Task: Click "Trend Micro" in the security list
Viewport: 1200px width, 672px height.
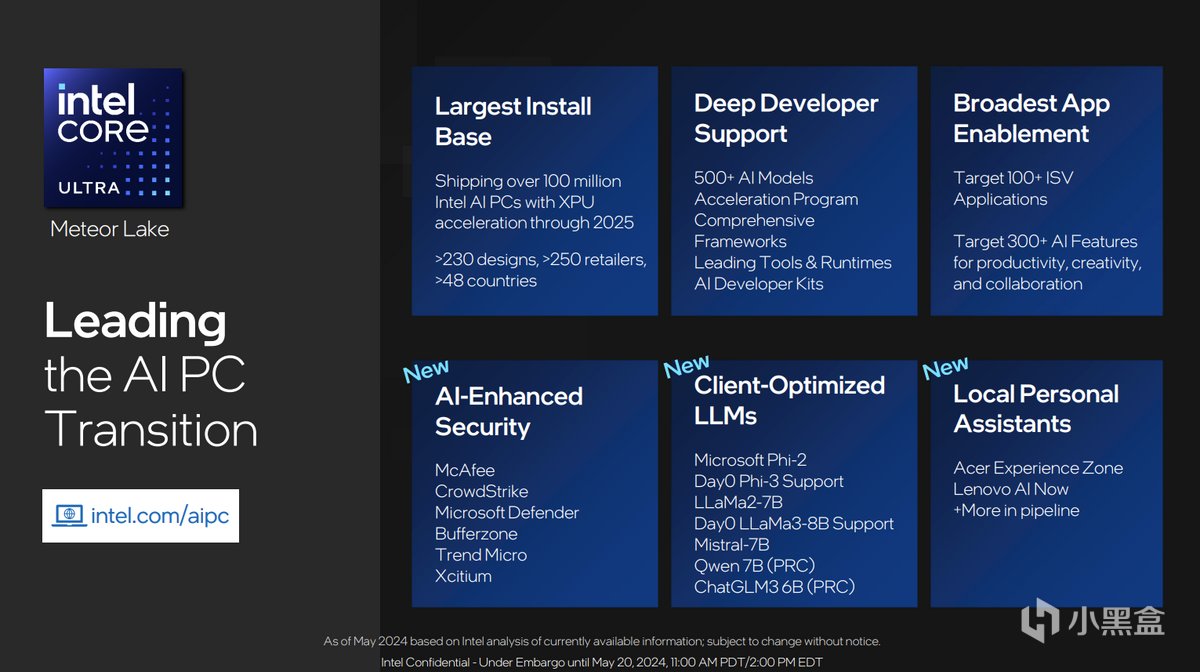Action: [x=481, y=554]
